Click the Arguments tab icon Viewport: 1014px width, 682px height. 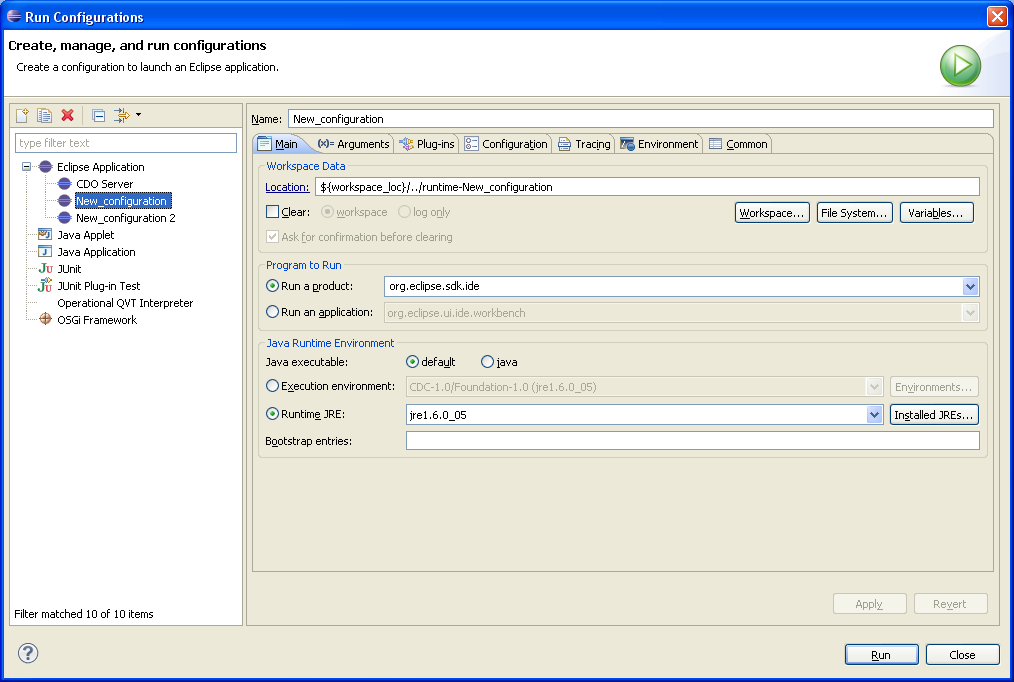[326, 144]
